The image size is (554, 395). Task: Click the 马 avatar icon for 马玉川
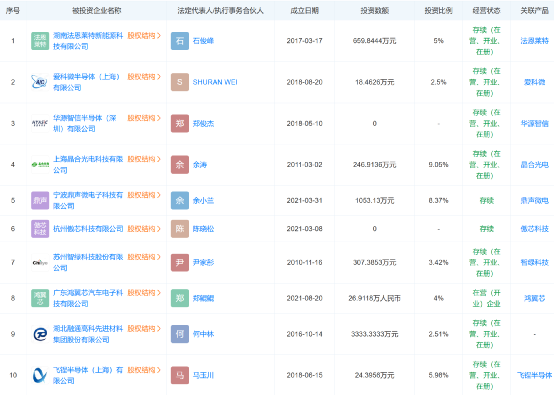pyautogui.click(x=180, y=375)
